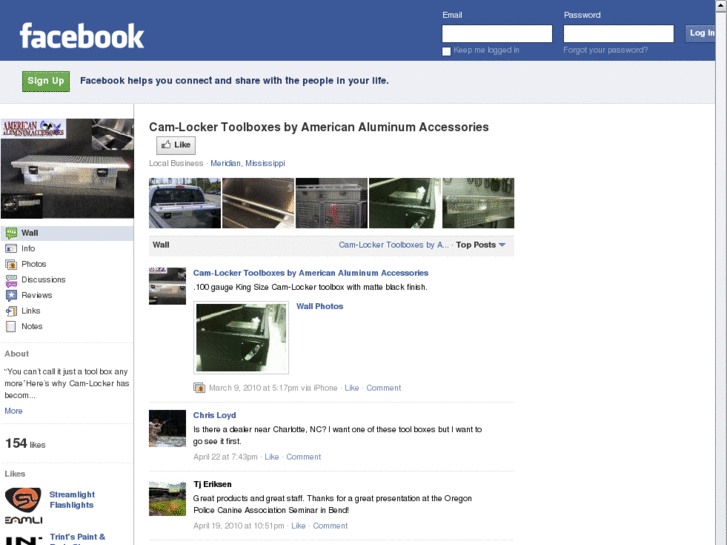
Task: Click Cam-Locker post avatar thumbnail
Action: click(x=167, y=286)
